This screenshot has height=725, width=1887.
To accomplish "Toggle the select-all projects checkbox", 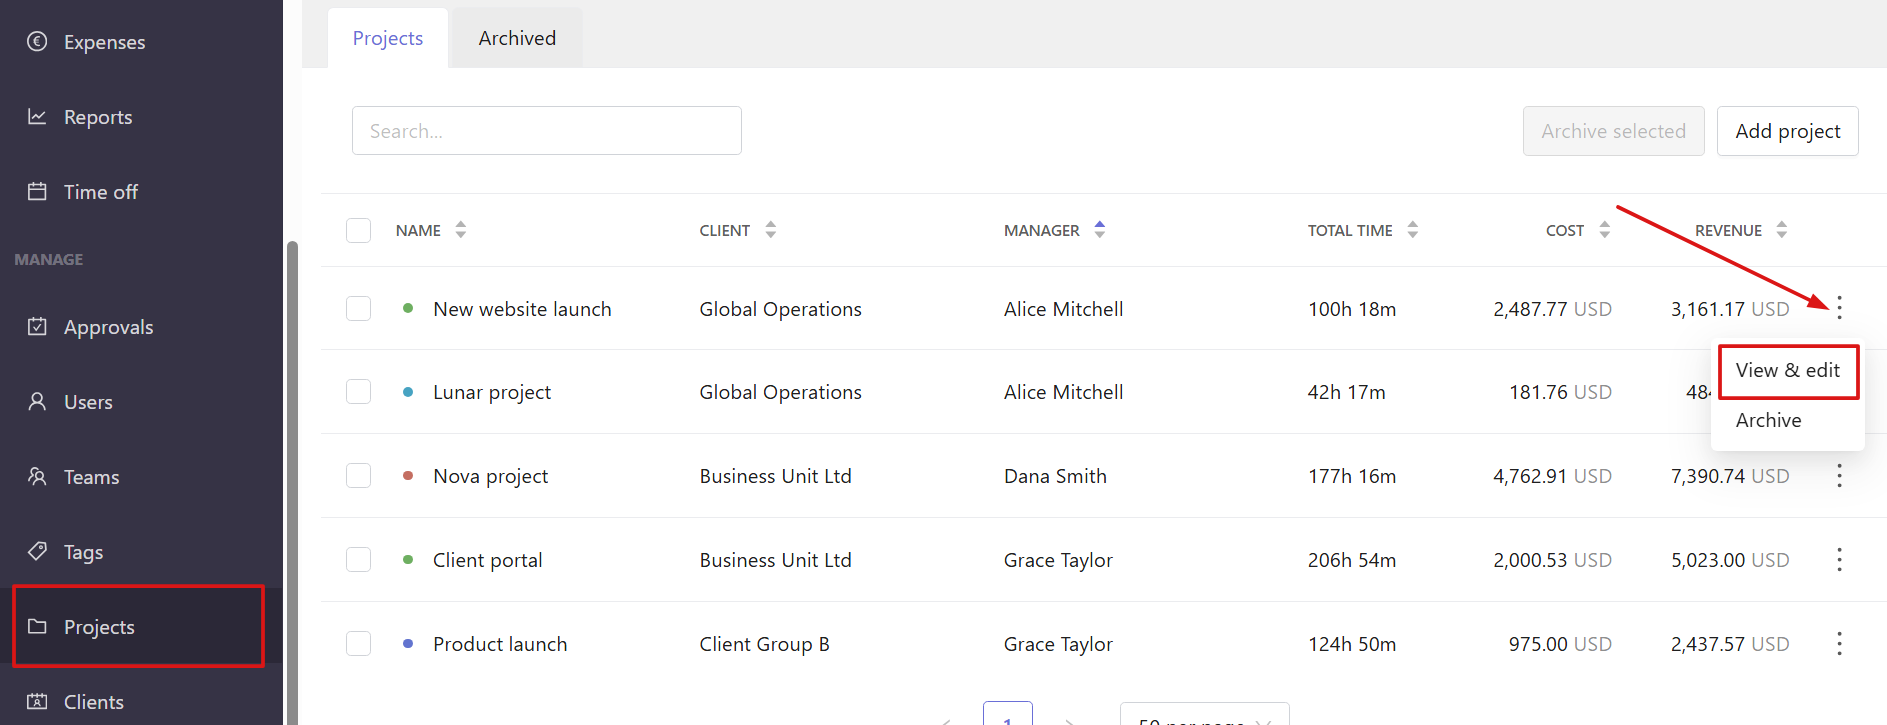I will 358,230.
